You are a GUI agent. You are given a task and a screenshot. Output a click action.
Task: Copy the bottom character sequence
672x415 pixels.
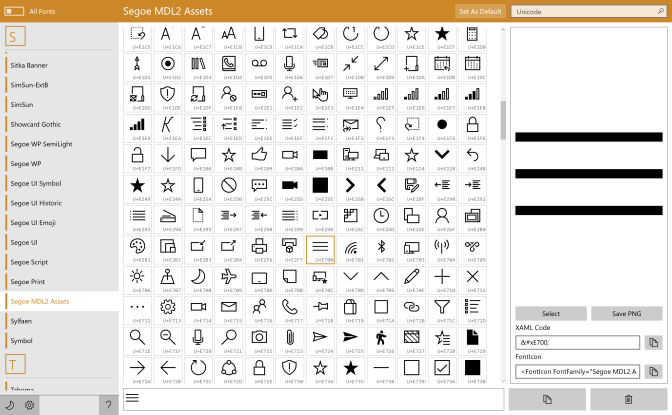point(547,400)
